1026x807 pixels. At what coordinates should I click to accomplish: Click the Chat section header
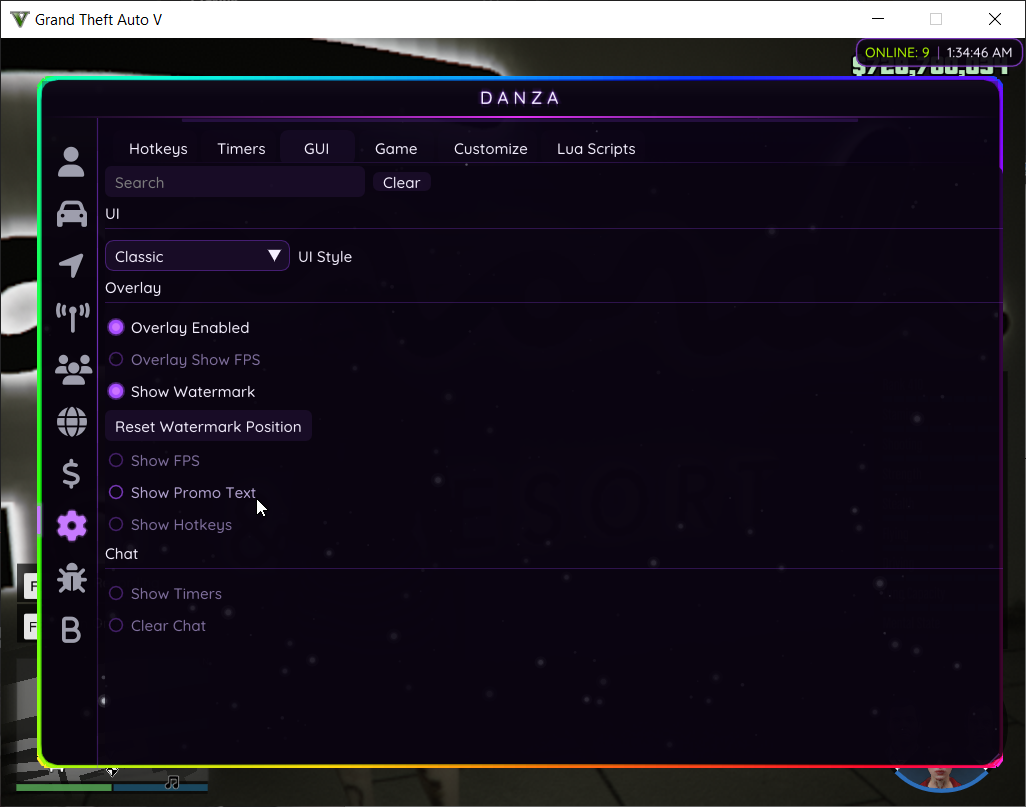[122, 554]
